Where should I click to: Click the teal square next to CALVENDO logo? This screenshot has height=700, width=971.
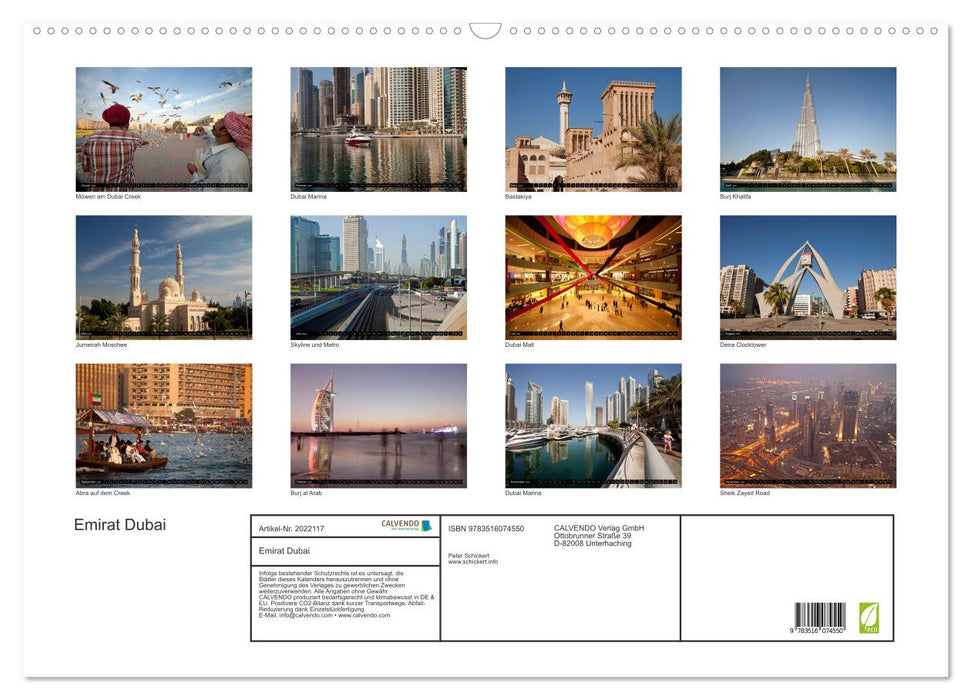click(425, 525)
